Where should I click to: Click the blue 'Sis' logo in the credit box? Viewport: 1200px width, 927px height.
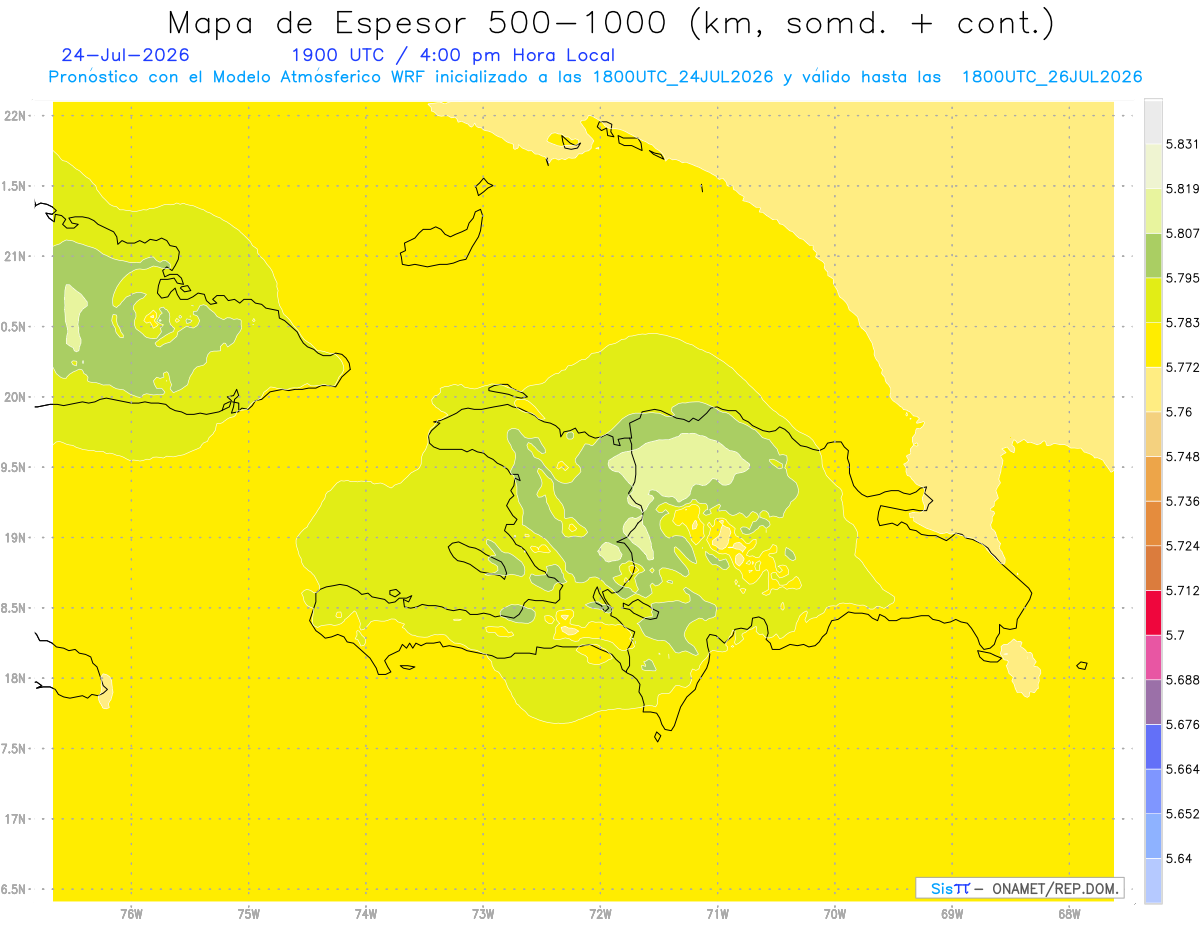pyautogui.click(x=941, y=888)
